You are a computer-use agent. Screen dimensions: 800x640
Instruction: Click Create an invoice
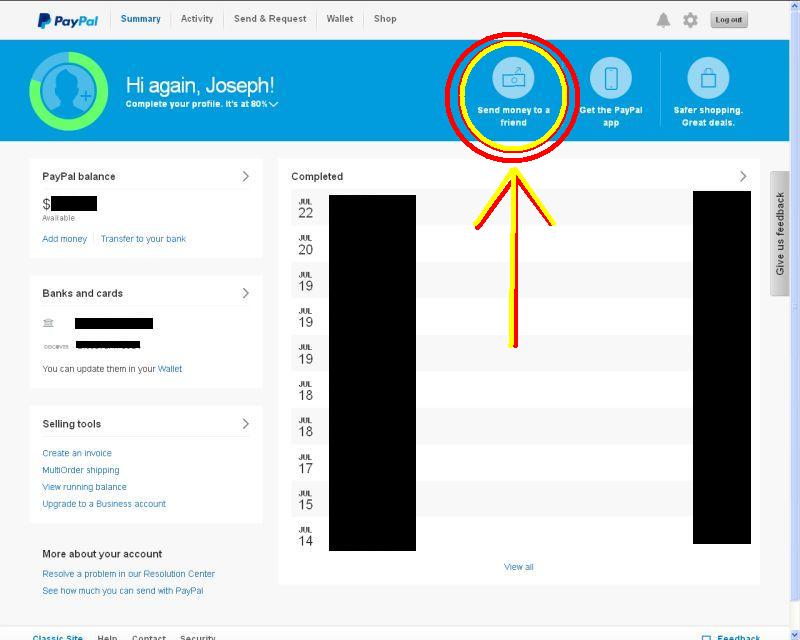(x=77, y=453)
